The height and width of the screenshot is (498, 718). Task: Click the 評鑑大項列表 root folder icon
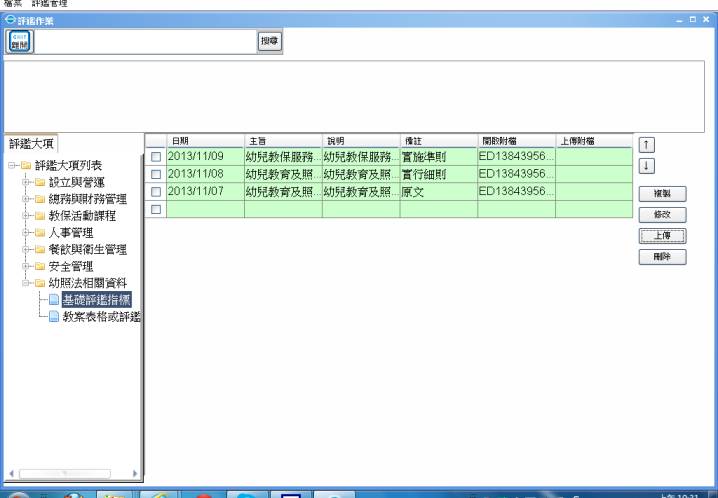[25, 165]
